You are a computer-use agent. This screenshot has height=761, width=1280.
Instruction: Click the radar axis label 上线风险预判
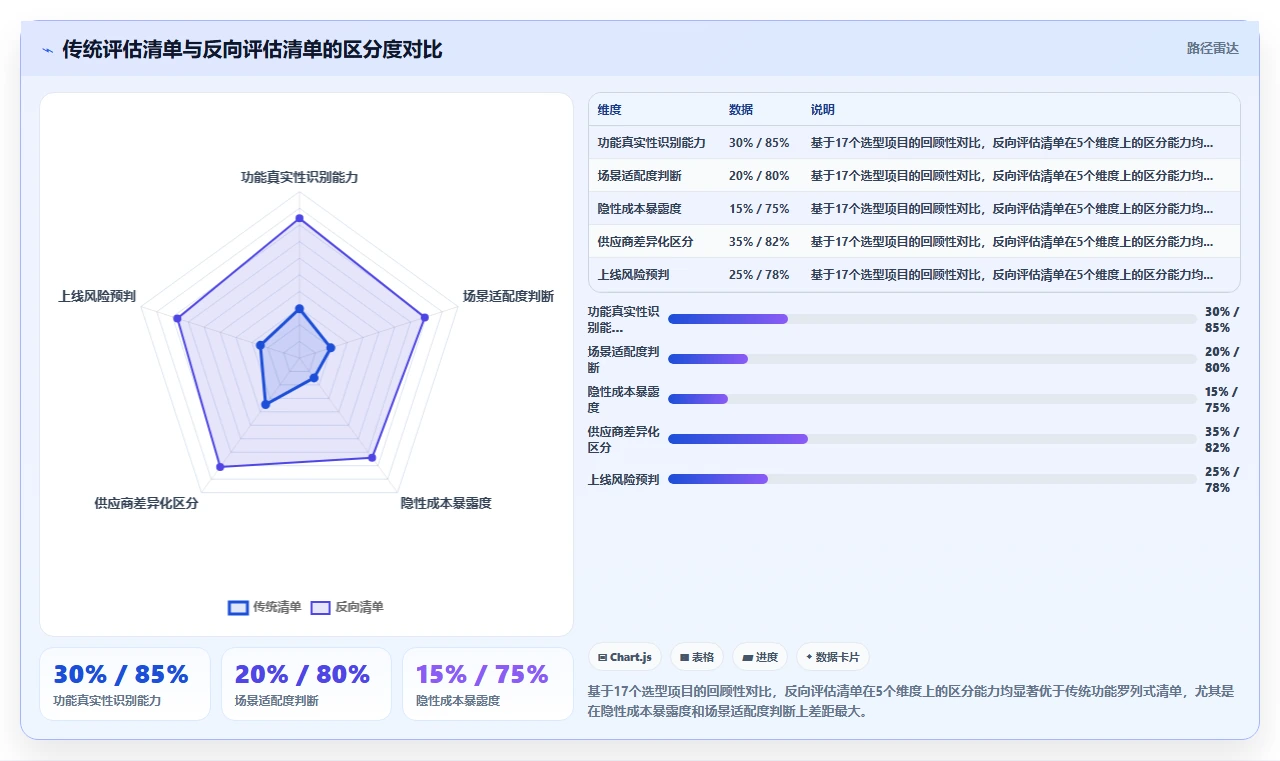tap(97, 296)
